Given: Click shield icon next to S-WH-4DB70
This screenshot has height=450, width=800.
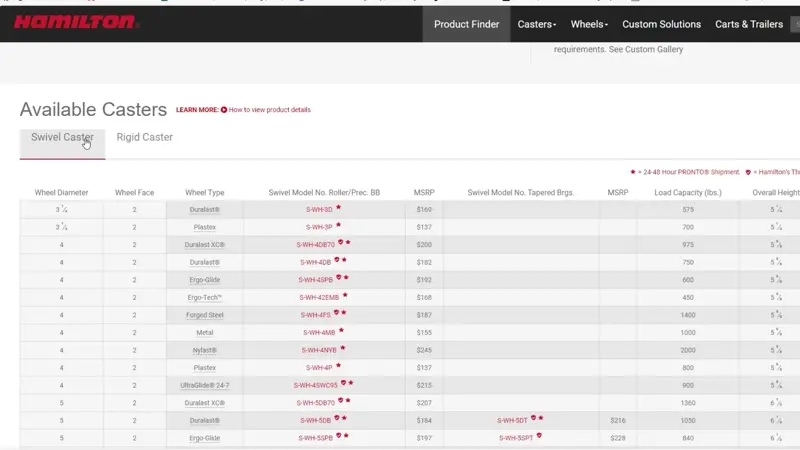Looking at the screenshot, I should pos(341,242).
